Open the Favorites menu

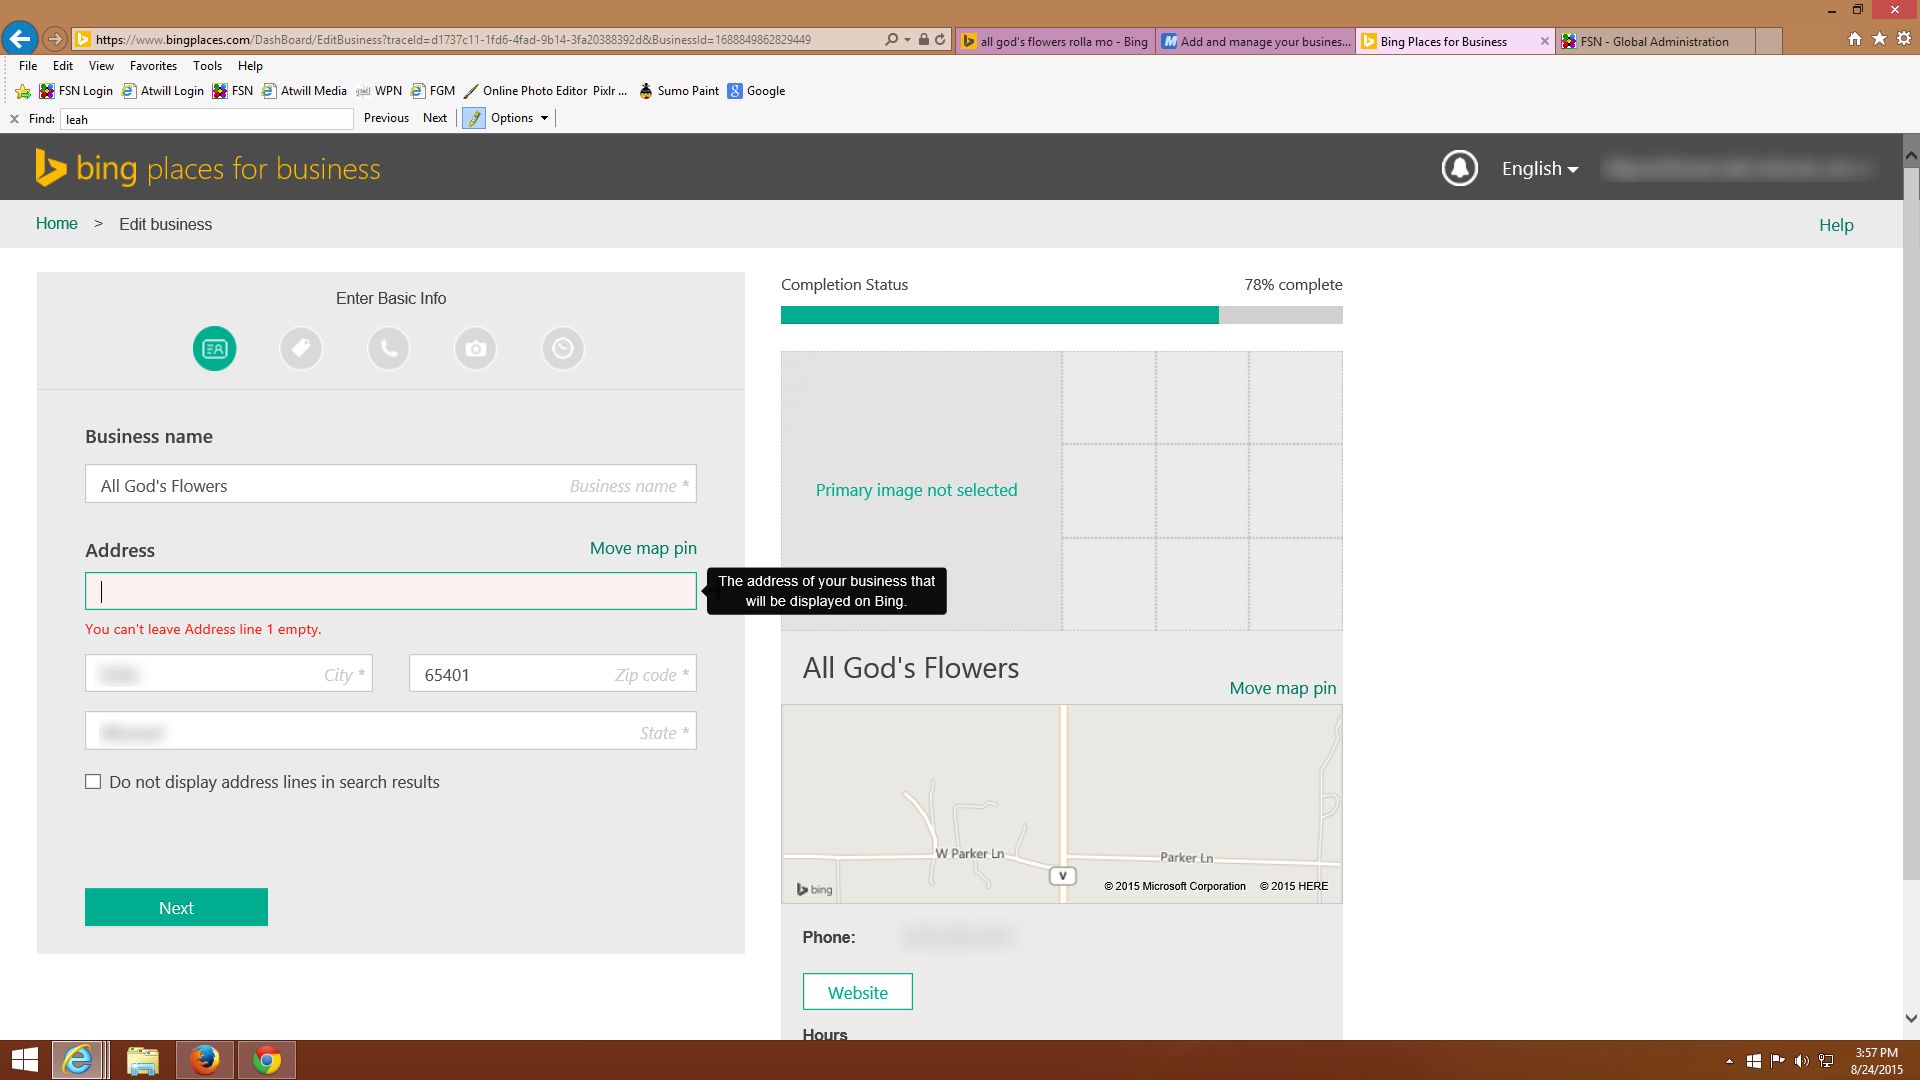[x=153, y=66]
